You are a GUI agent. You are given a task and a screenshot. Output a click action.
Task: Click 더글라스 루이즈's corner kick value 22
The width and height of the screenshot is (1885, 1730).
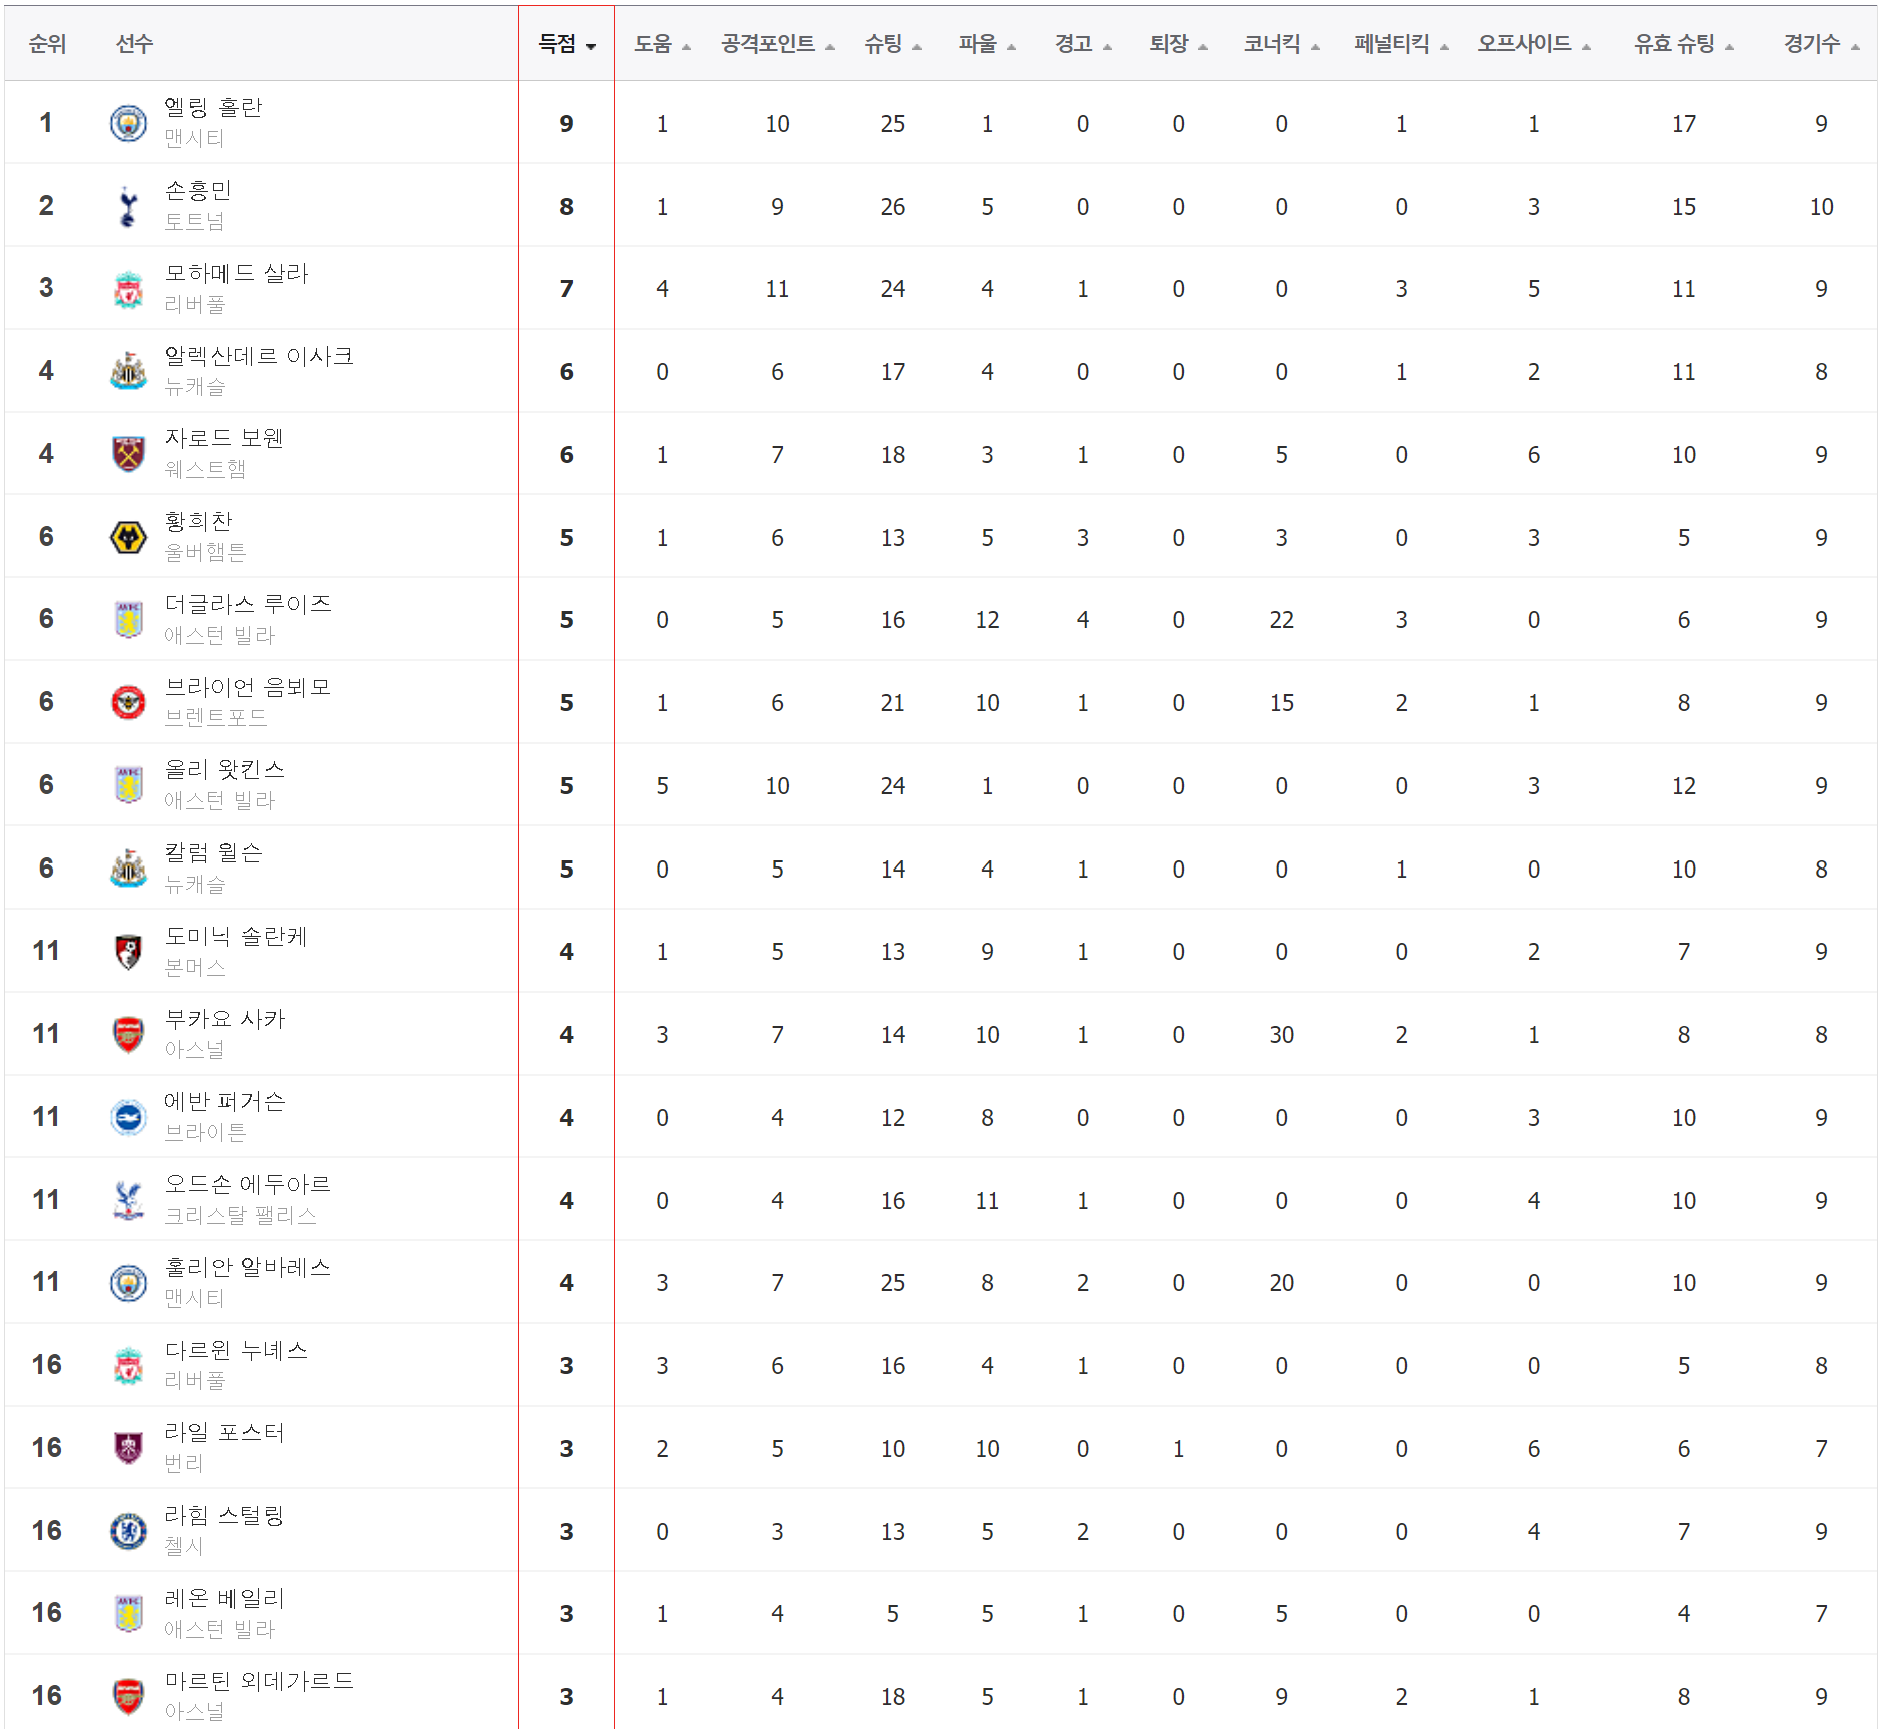click(x=1282, y=620)
